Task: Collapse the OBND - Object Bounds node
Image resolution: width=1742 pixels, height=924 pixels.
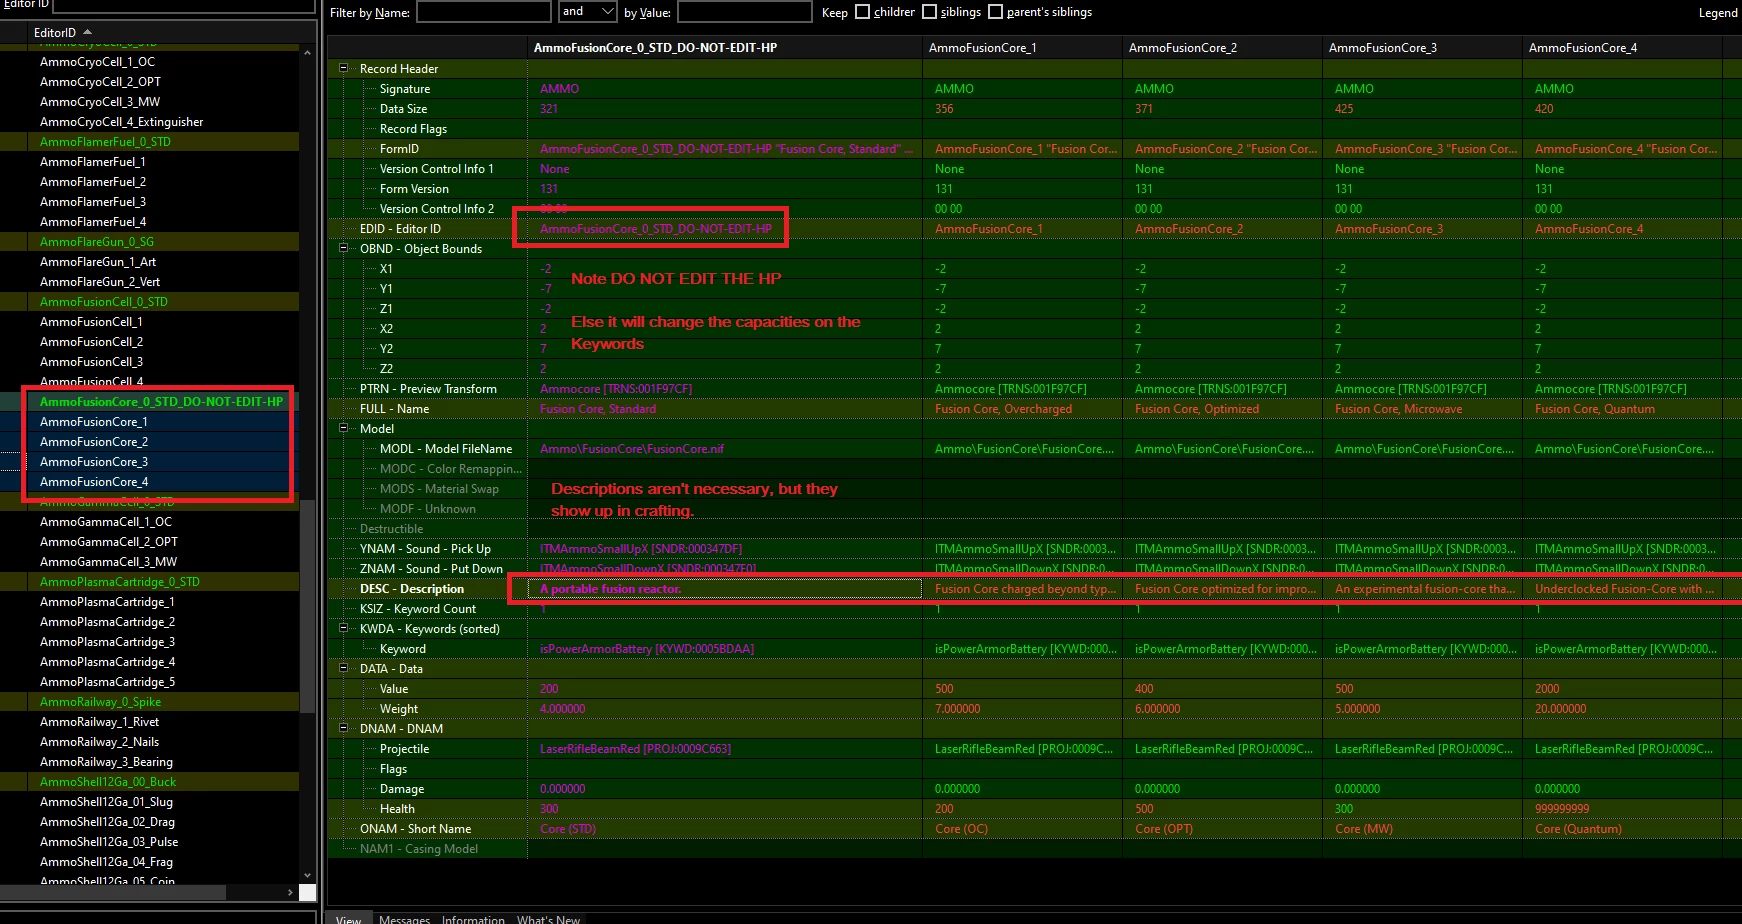Action: [344, 249]
